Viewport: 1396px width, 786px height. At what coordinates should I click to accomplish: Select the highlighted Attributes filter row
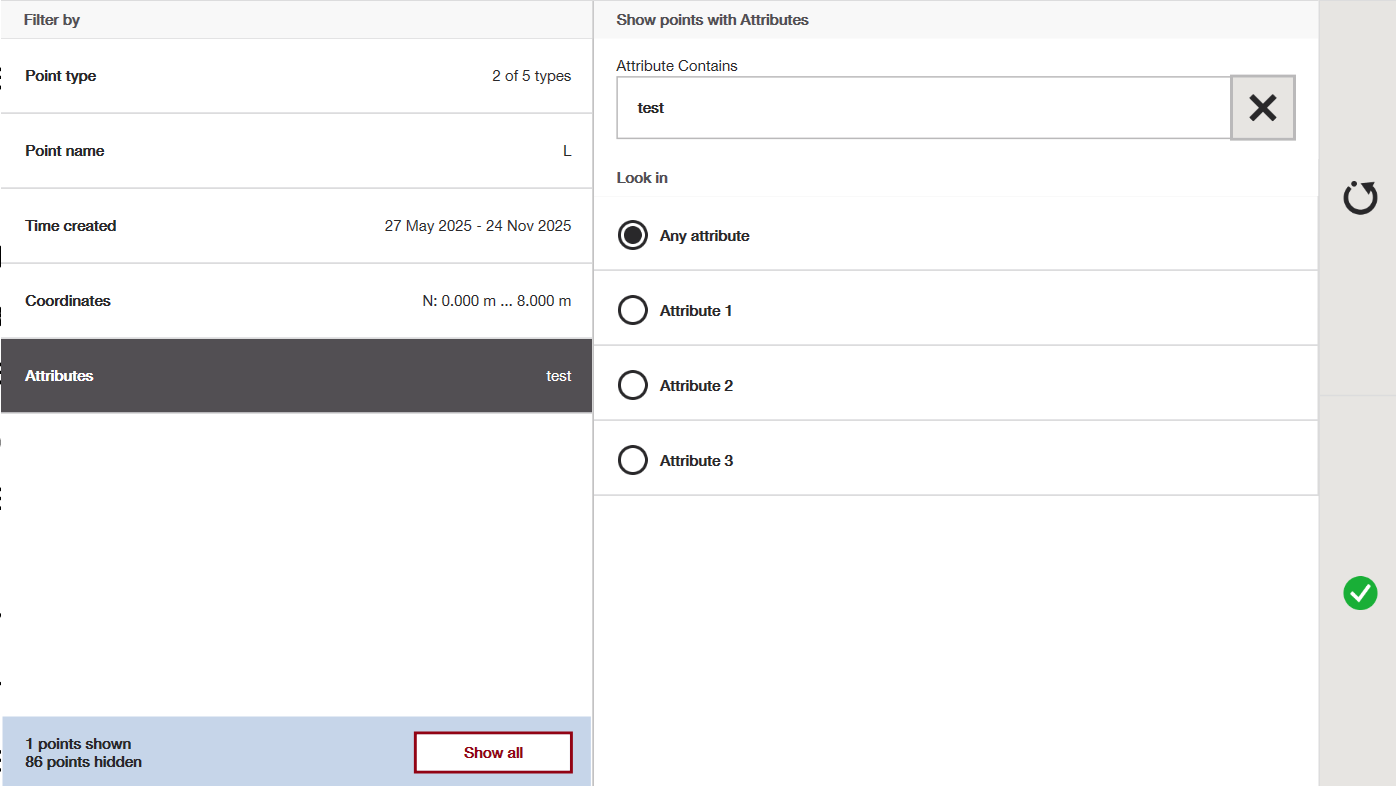point(296,376)
